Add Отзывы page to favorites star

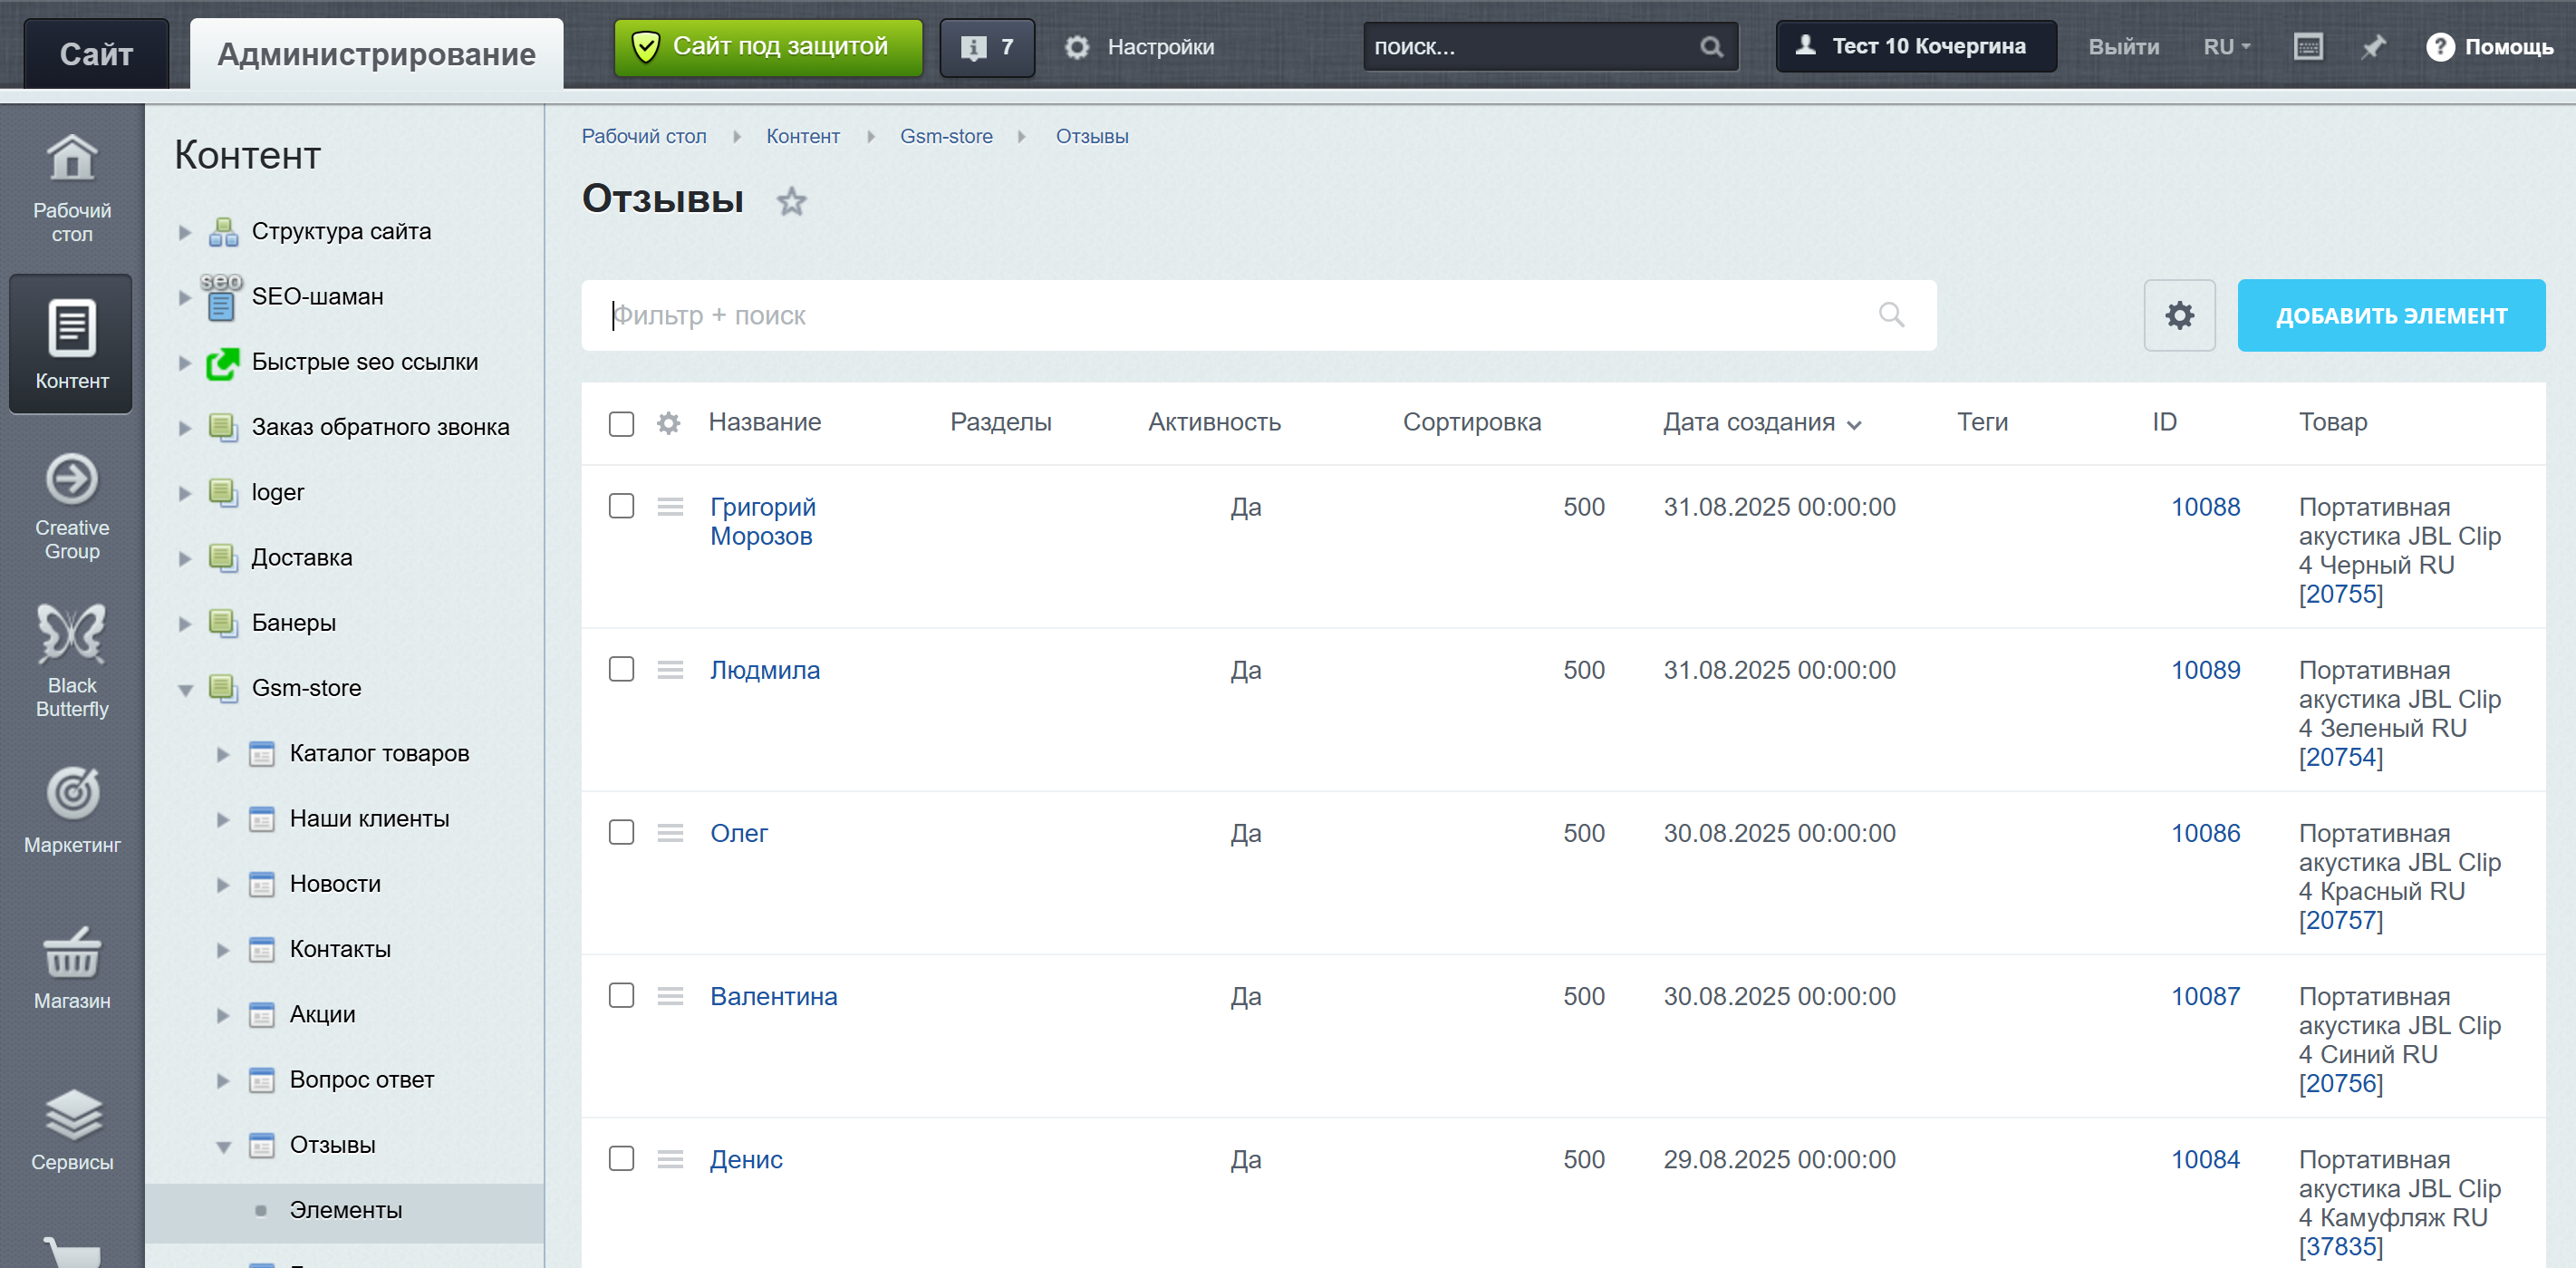791,201
